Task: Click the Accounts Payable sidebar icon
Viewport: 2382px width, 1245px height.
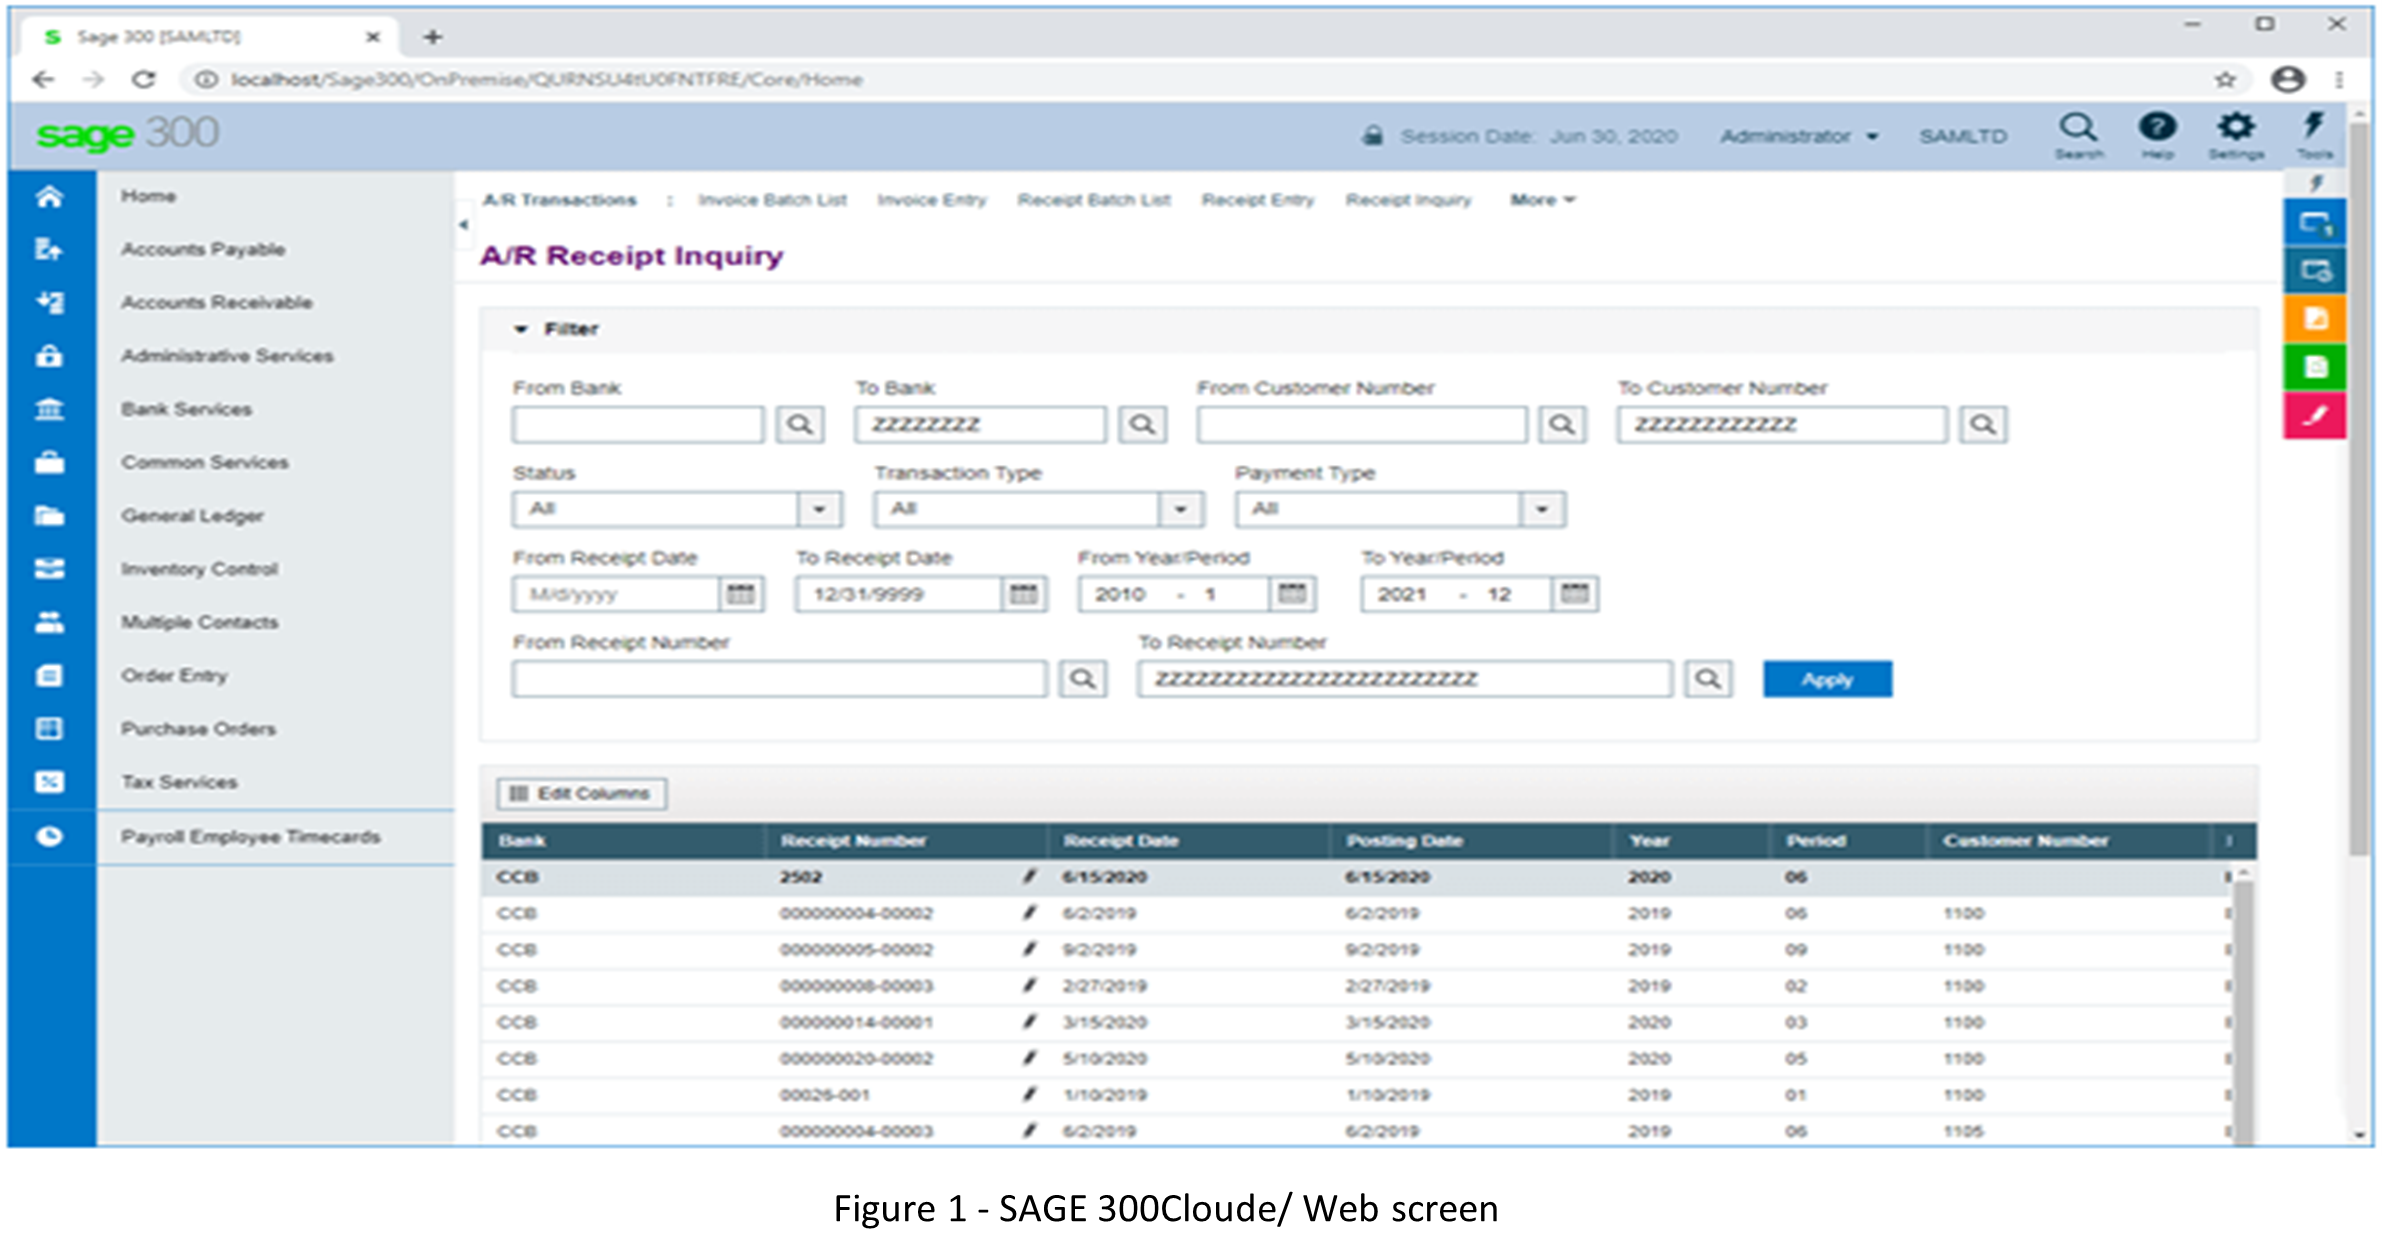Action: [49, 249]
